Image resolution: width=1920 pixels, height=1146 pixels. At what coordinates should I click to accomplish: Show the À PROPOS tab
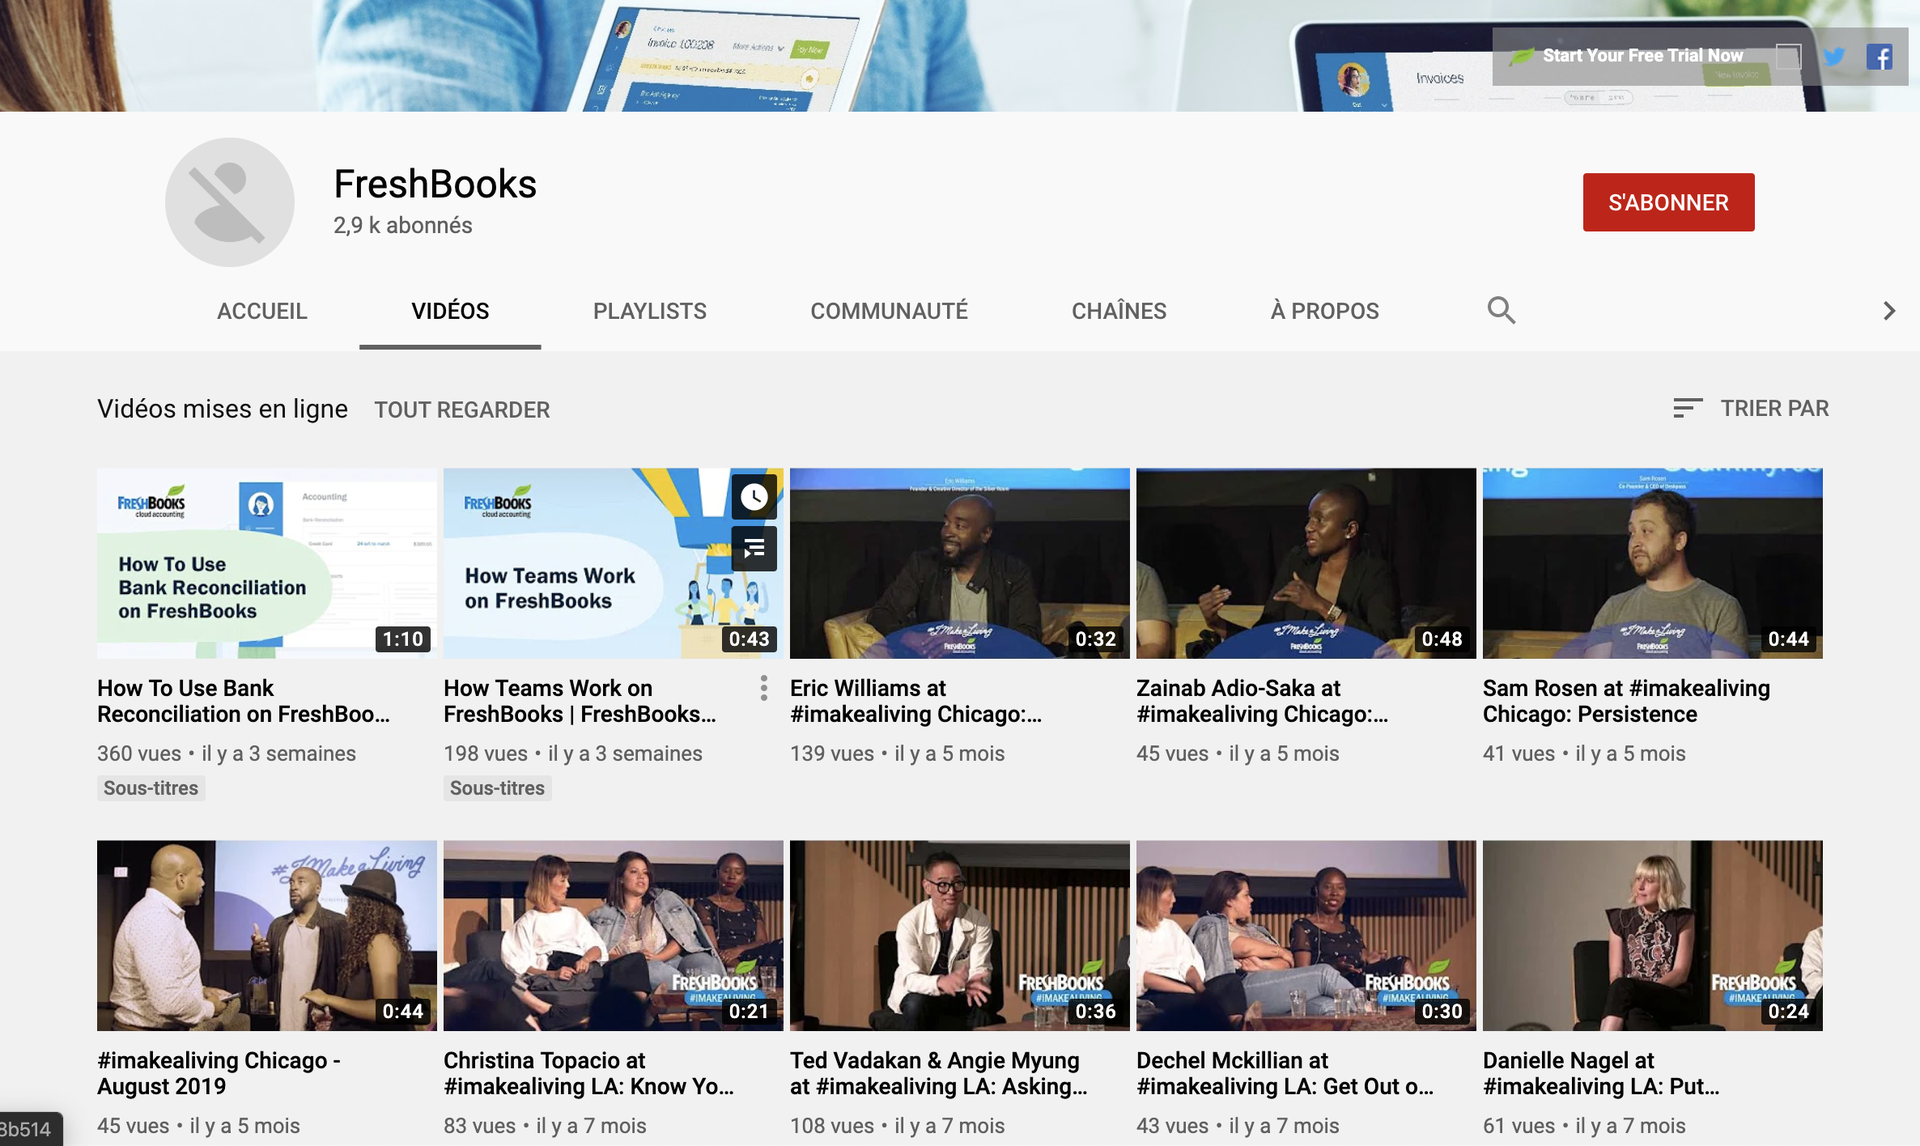1325,311
